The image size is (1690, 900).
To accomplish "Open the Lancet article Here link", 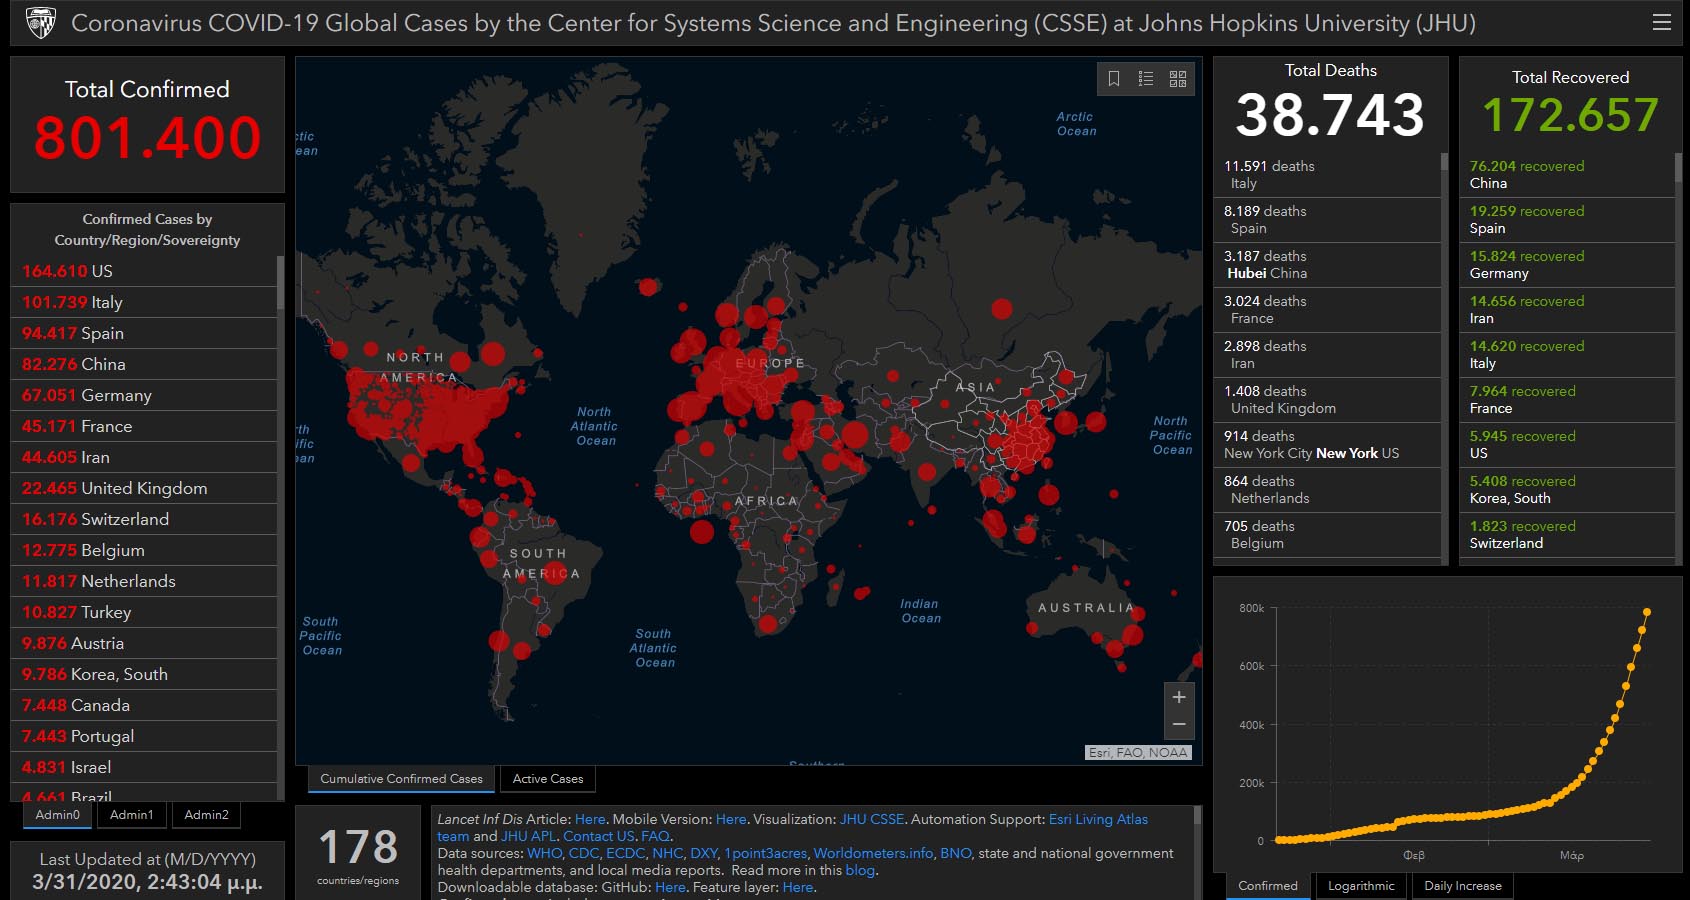I will [x=590, y=819].
